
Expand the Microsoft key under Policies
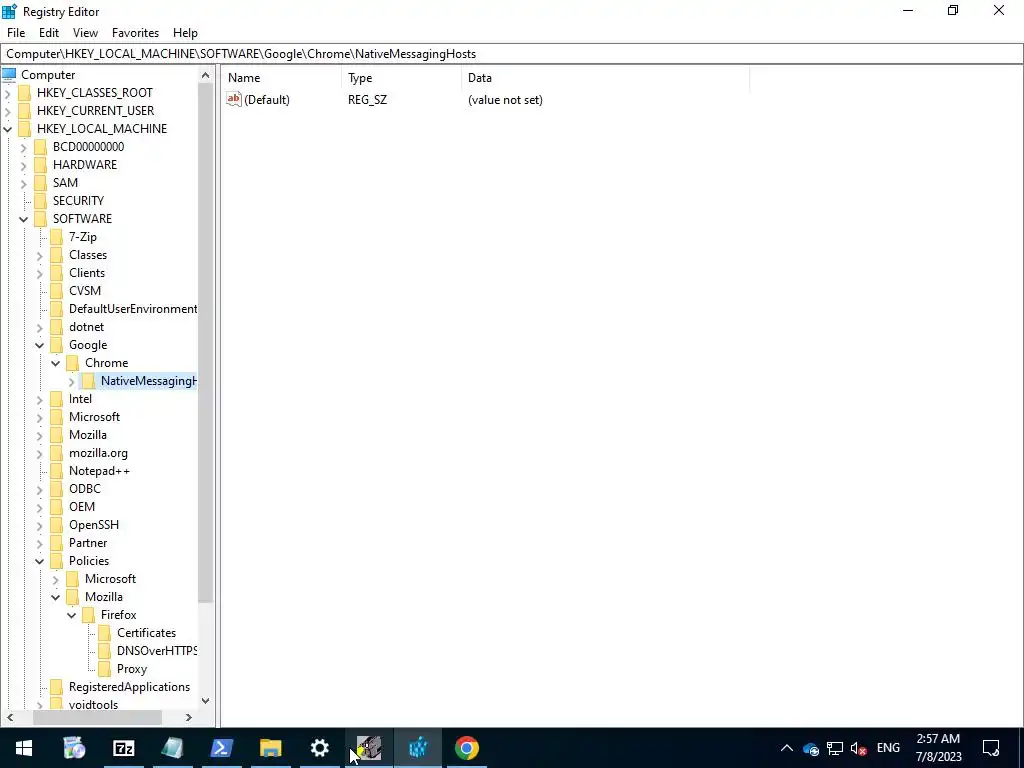coord(56,579)
